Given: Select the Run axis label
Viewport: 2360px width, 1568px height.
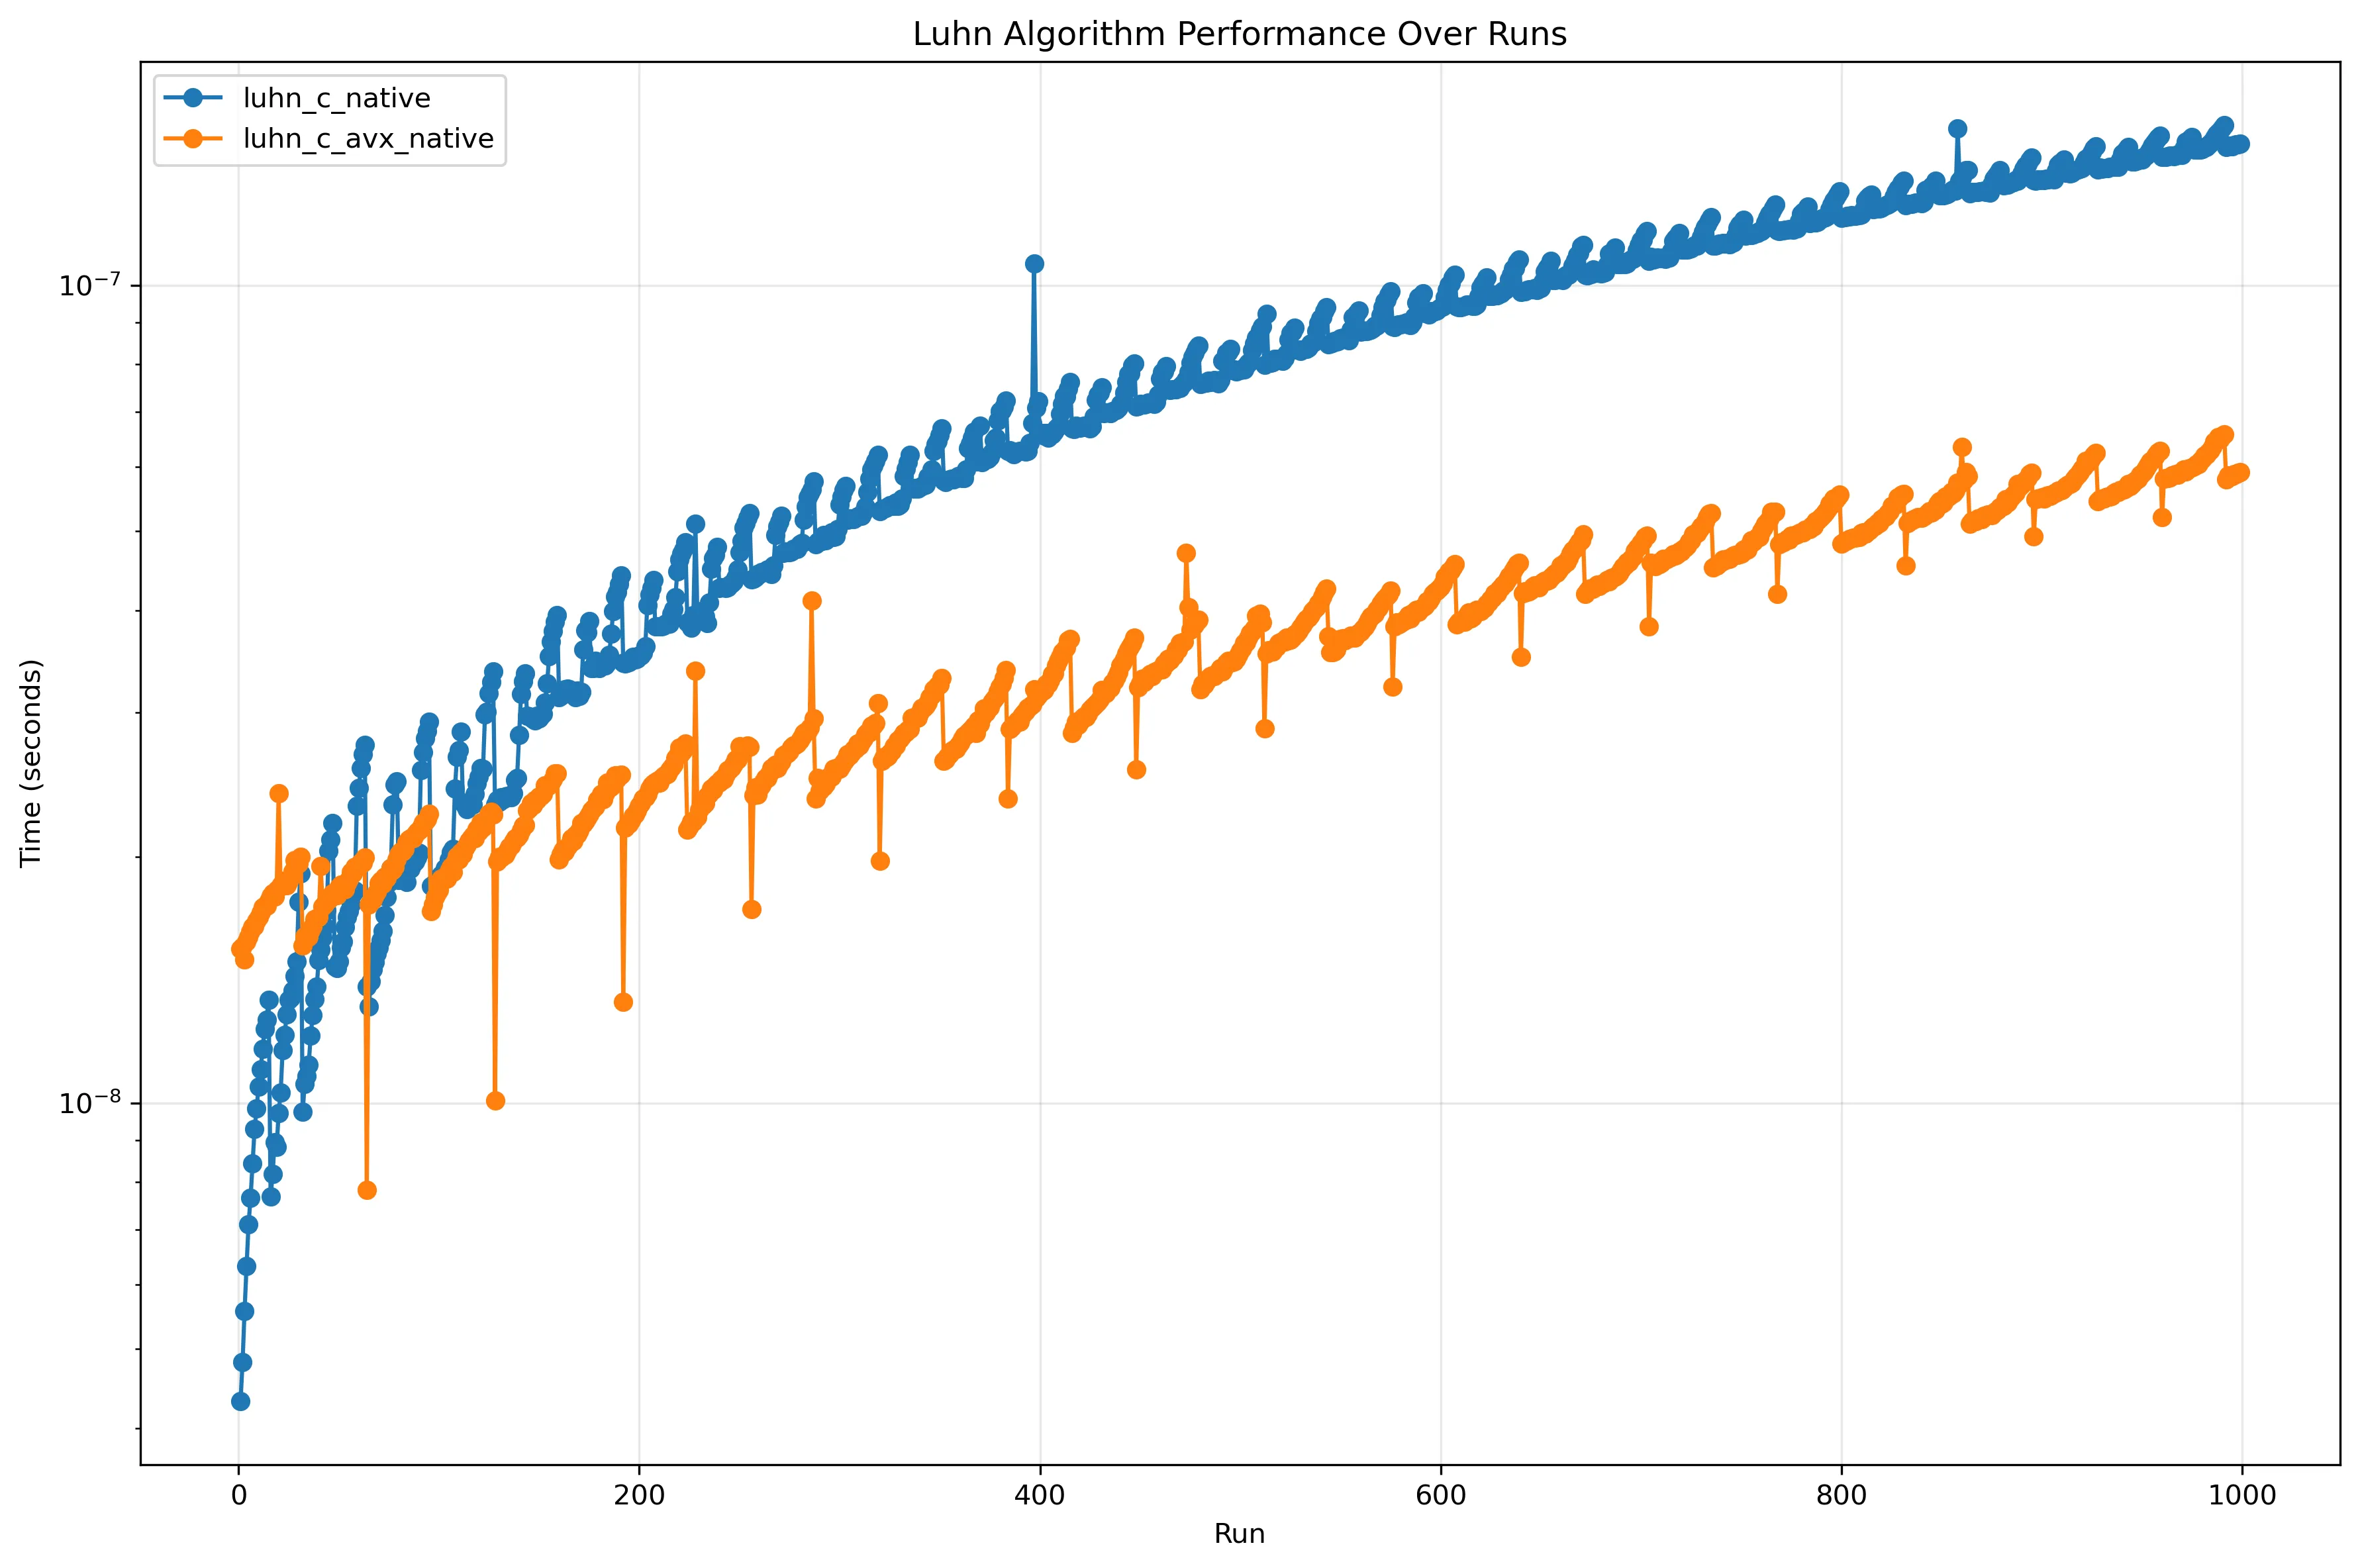Looking at the screenshot, I should tap(1240, 1534).
